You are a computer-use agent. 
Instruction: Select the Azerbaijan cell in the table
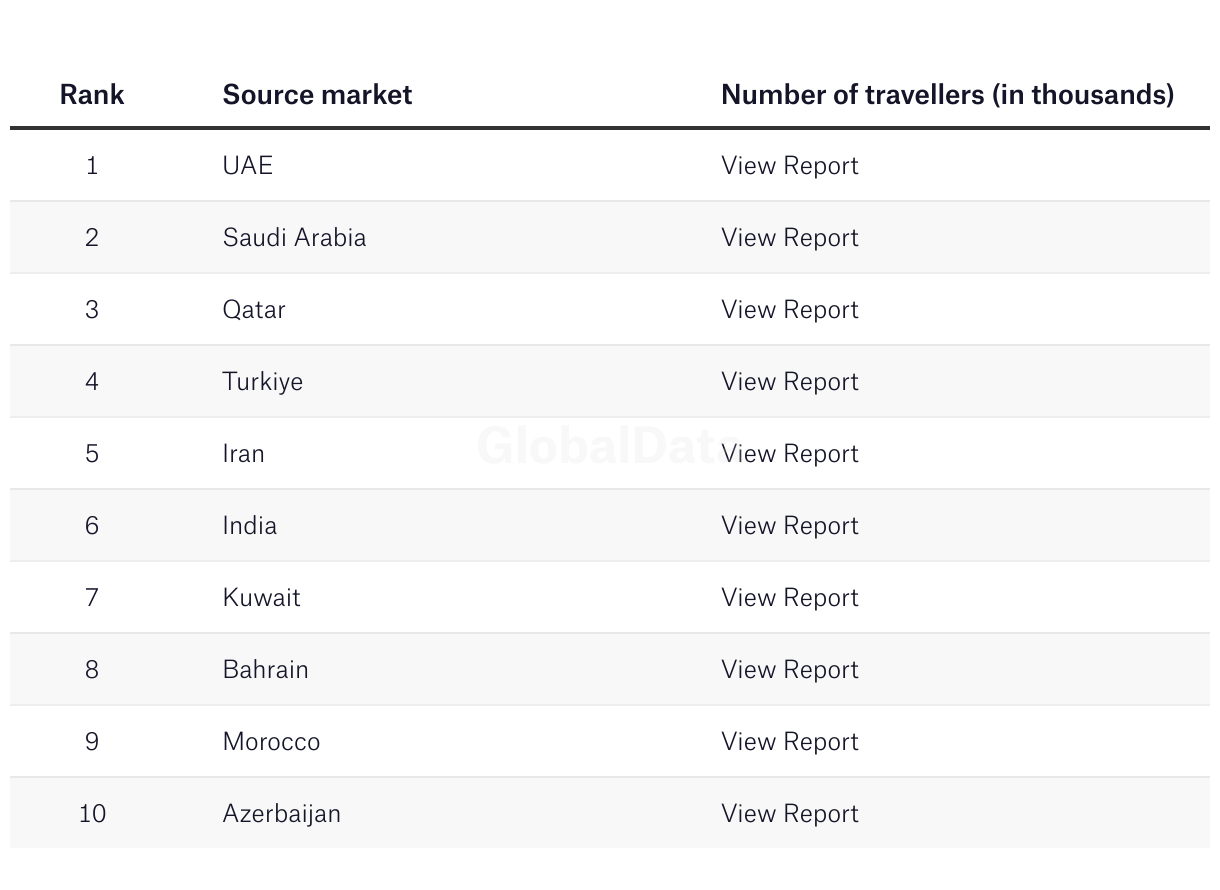tap(281, 814)
